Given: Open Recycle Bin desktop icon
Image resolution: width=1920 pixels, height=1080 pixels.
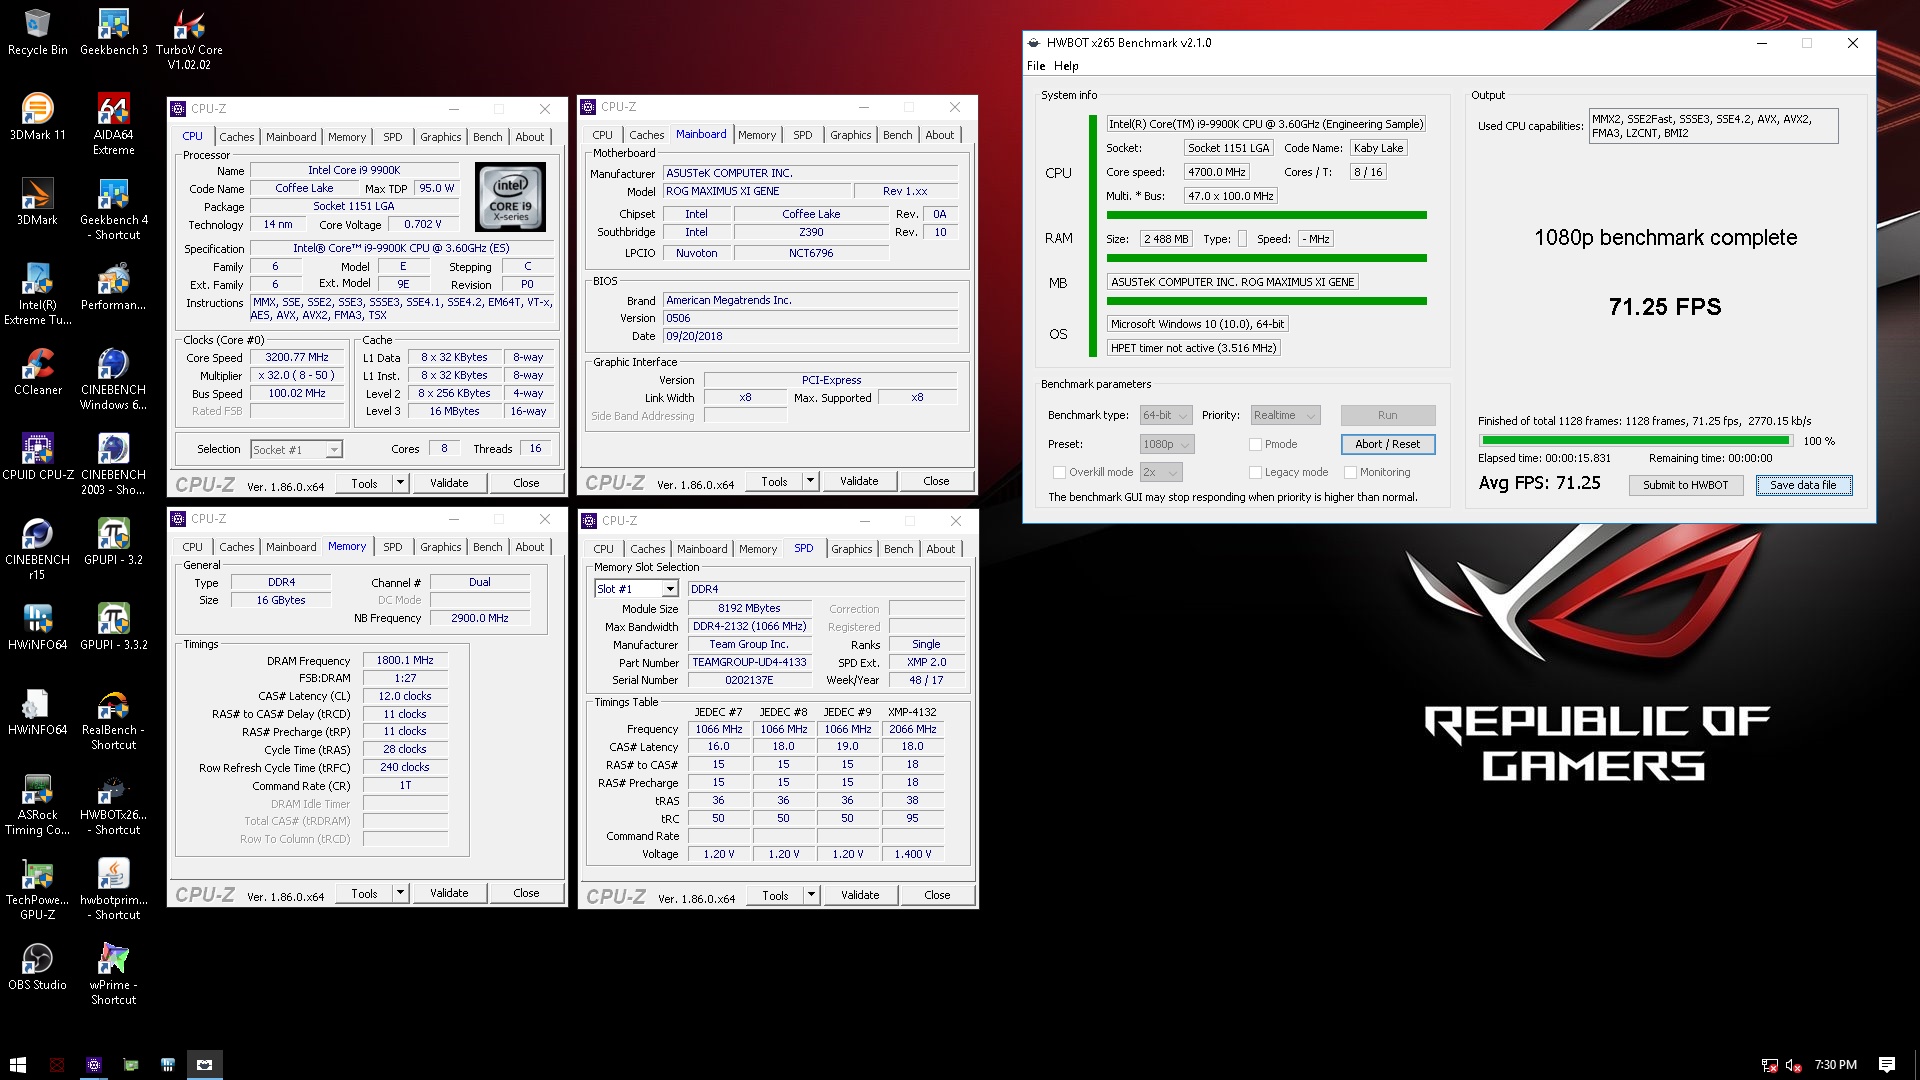Looking at the screenshot, I should pyautogui.click(x=37, y=33).
